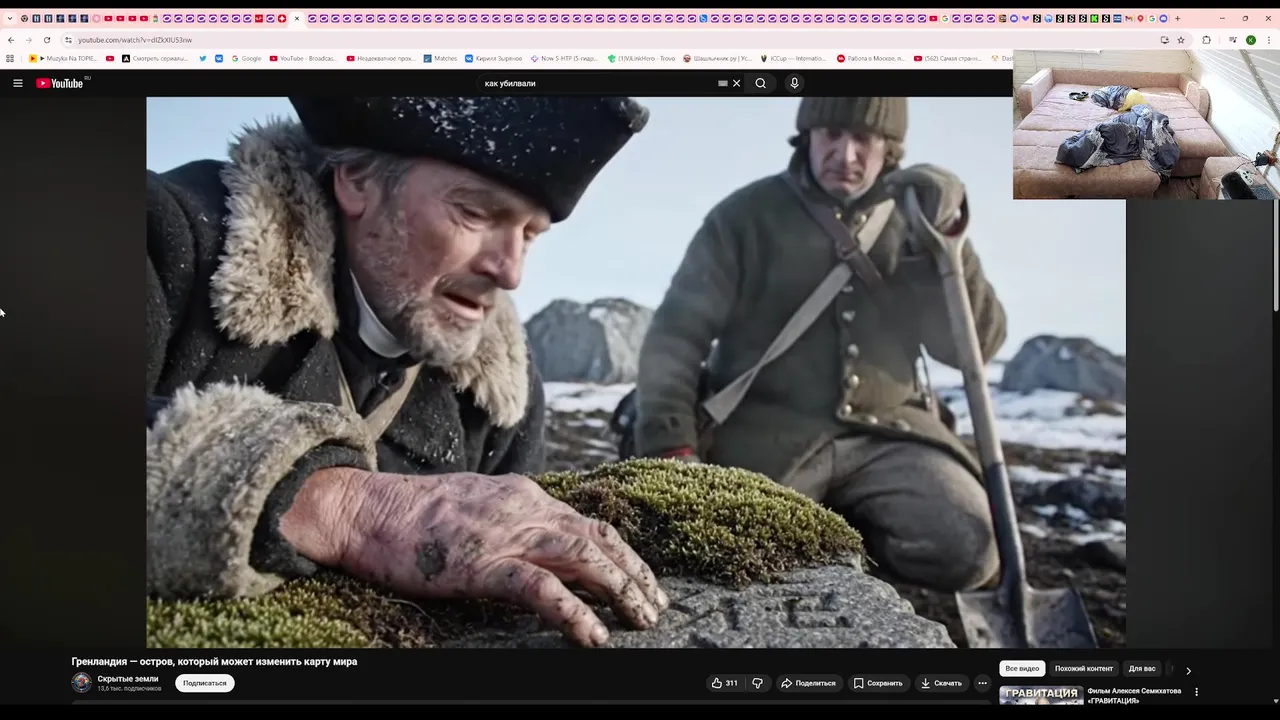Open the Смотреть сериалы bookmark

click(x=155, y=59)
